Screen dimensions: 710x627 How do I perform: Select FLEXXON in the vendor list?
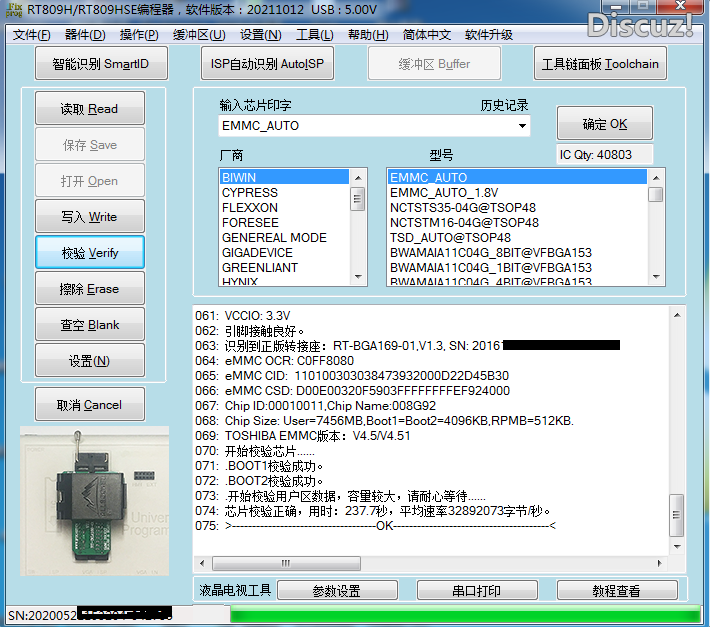[284, 207]
